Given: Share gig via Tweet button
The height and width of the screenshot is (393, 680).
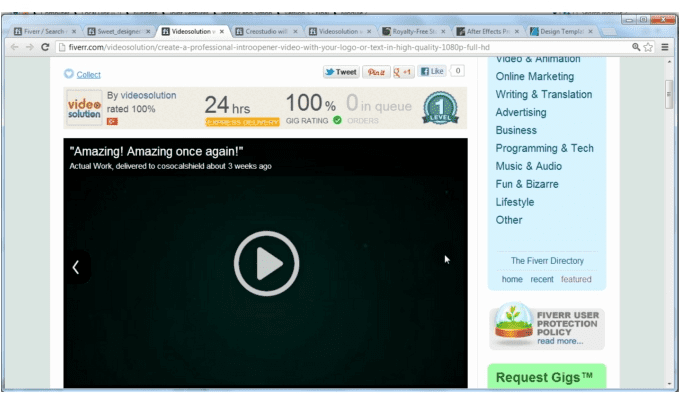Looking at the screenshot, I should coord(341,72).
